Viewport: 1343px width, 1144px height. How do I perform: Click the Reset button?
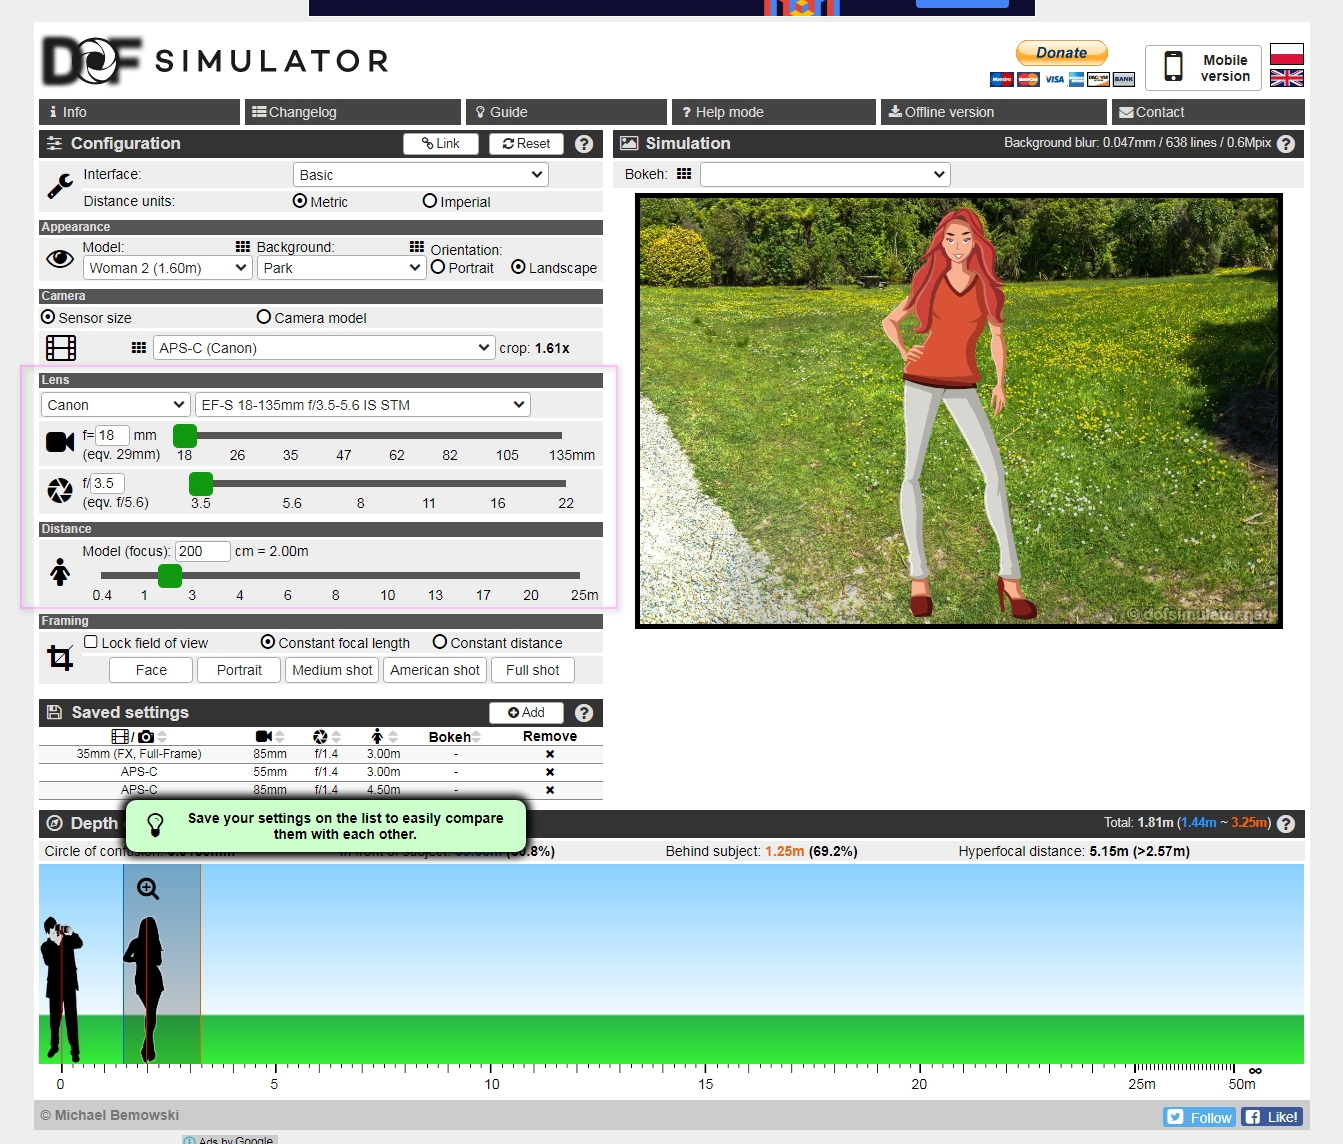click(527, 144)
